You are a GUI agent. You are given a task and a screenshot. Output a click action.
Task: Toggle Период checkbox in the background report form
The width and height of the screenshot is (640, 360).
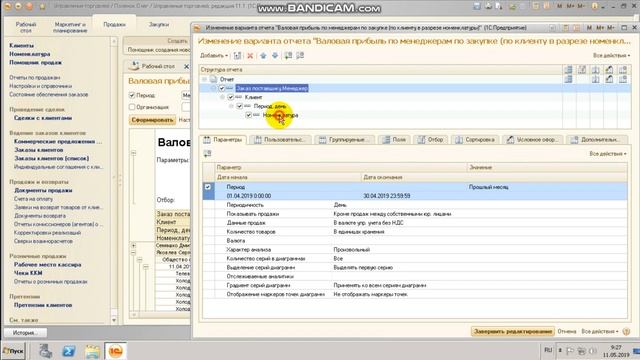[x=132, y=95]
